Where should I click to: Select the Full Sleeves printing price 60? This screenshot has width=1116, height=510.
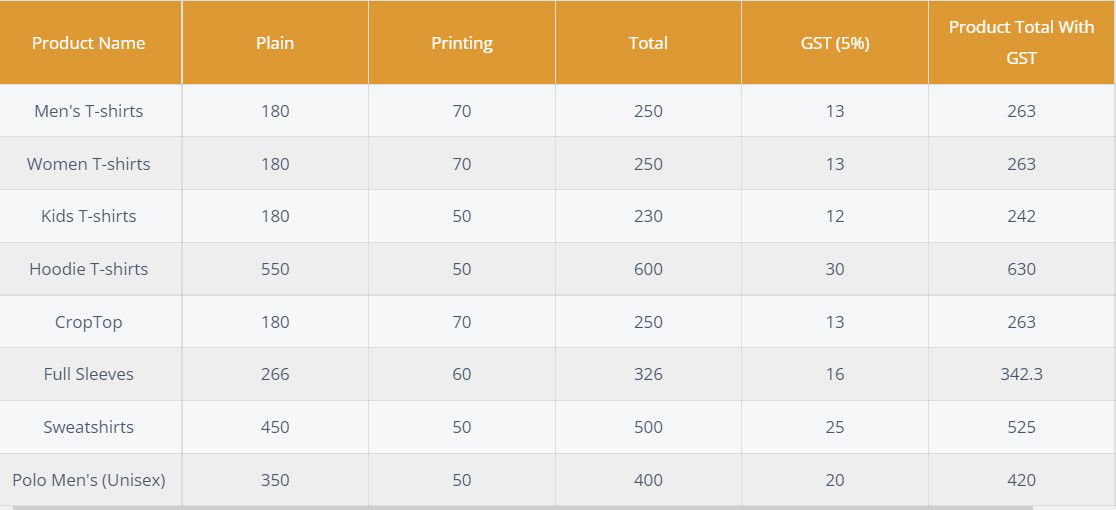click(462, 374)
